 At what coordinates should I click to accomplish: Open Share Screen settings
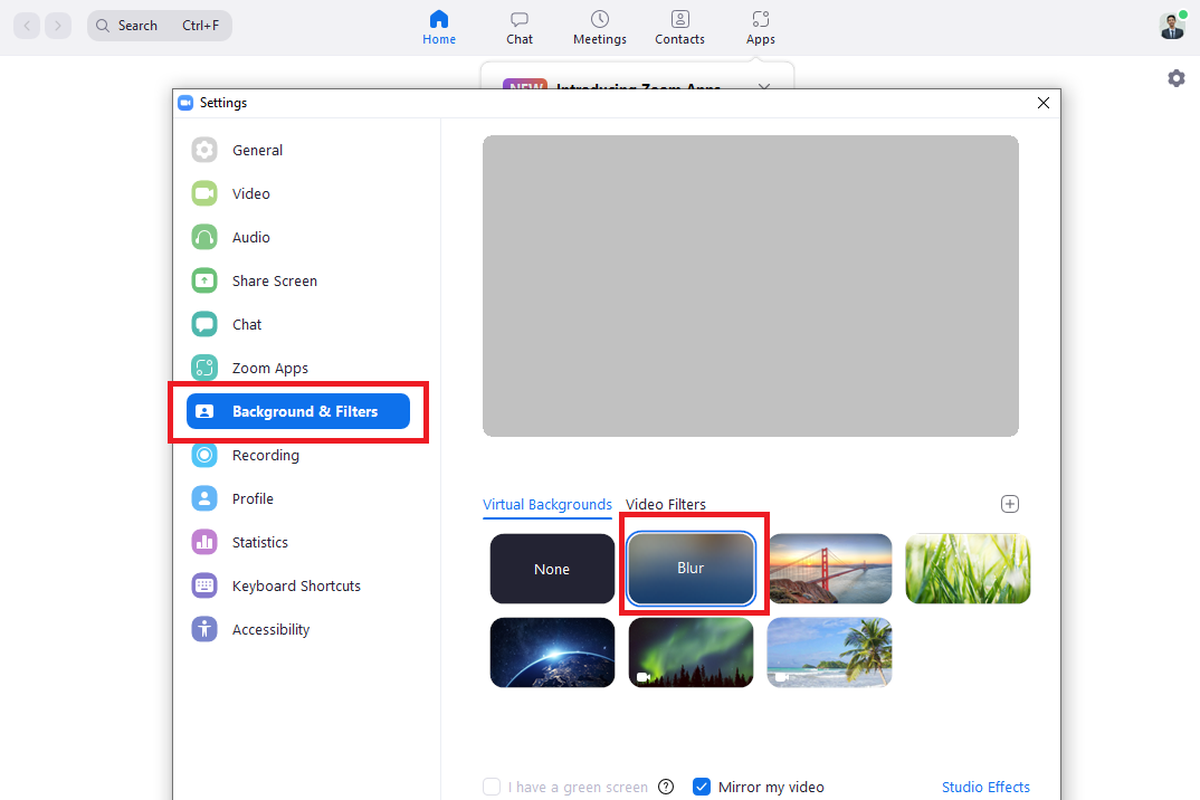[273, 280]
